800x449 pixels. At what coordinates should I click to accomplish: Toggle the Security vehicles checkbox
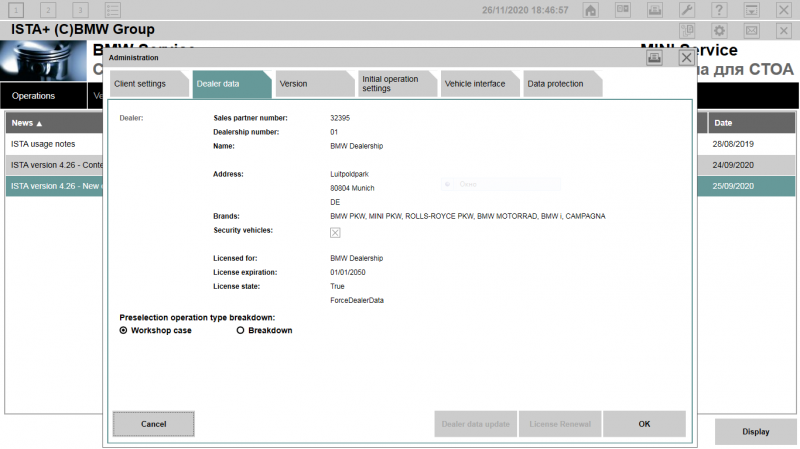click(x=335, y=233)
